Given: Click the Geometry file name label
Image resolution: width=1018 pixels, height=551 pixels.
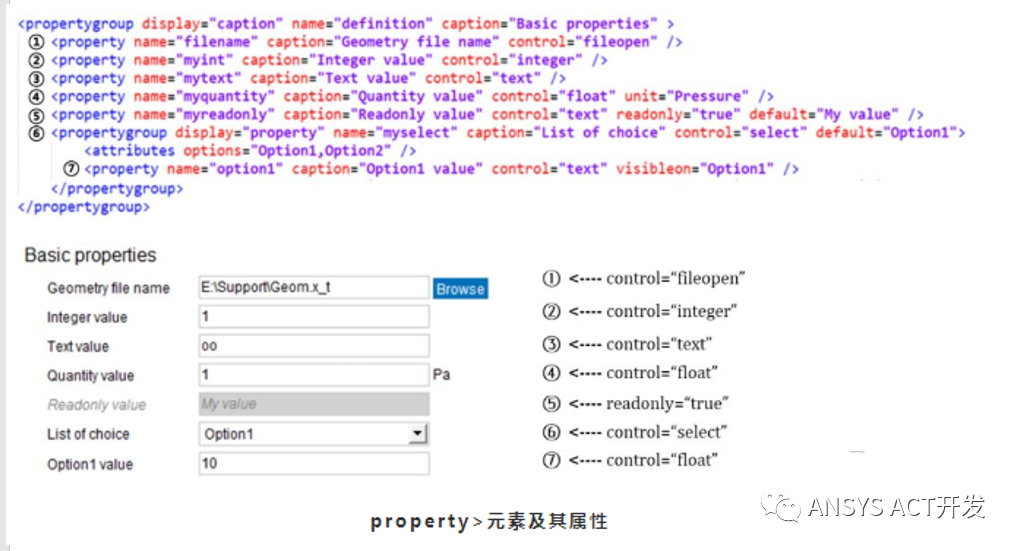Looking at the screenshot, I should pyautogui.click(x=108, y=288).
